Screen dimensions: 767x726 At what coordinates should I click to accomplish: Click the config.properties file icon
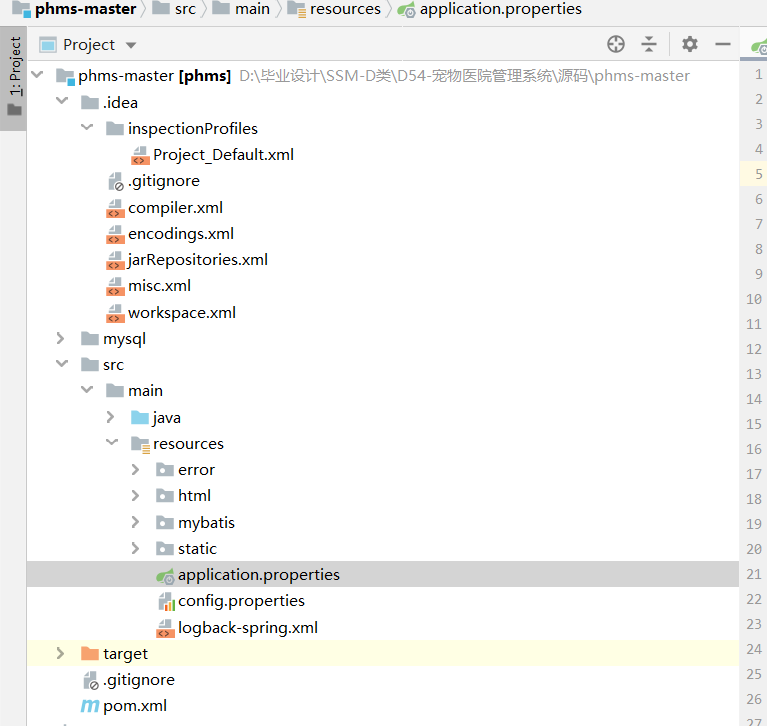tap(166, 602)
